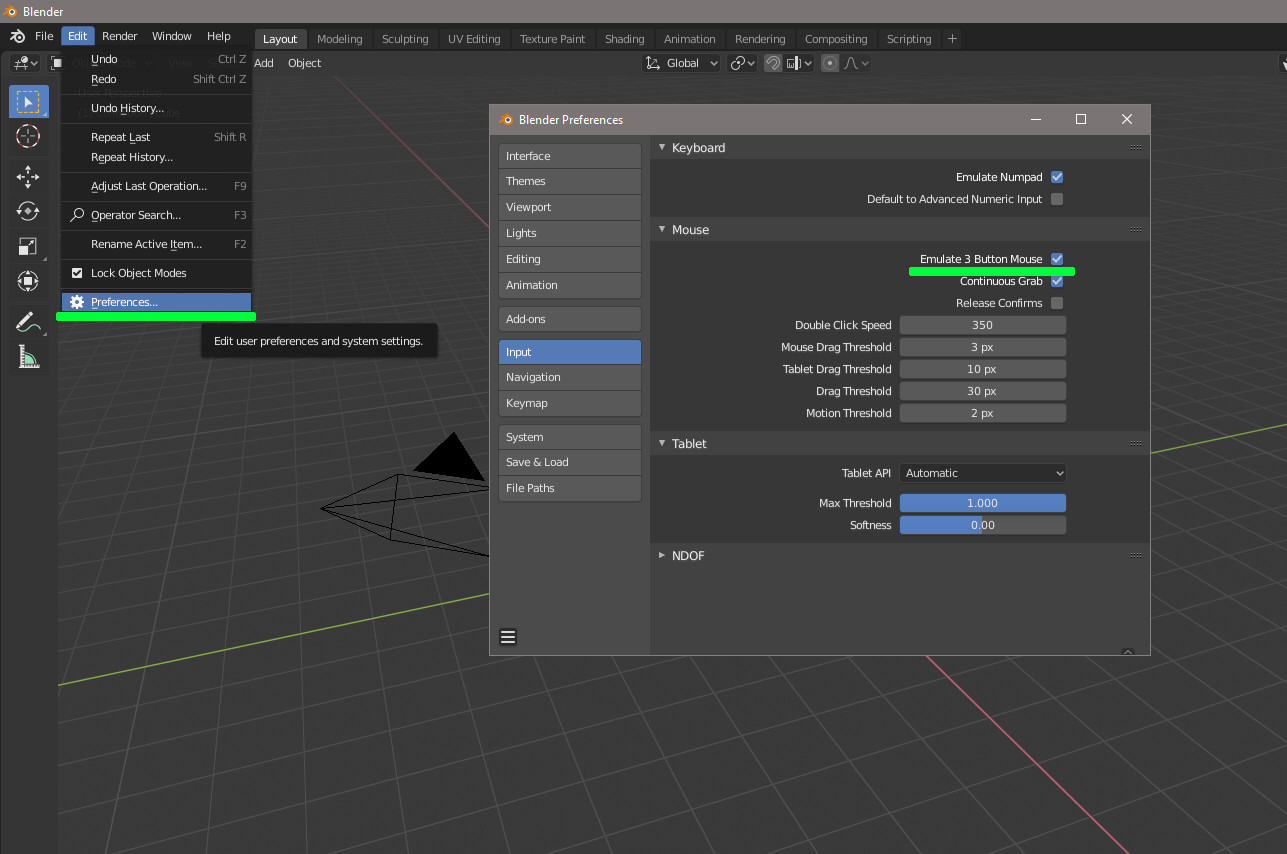Toggle Continuous Grab checkbox
1287x854 pixels.
point(1057,281)
